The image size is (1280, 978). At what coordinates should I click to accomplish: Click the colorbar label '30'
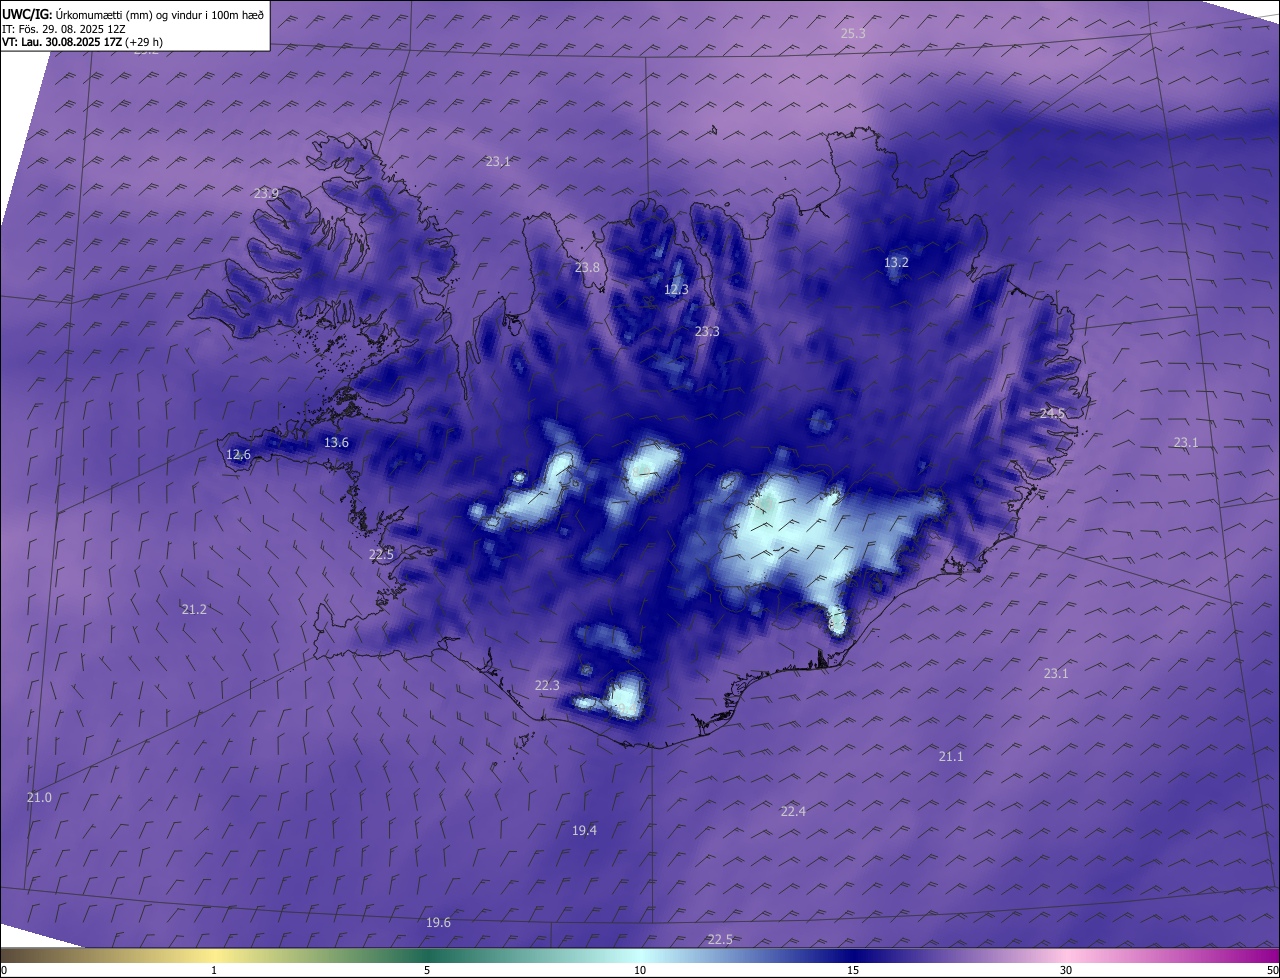pyautogui.click(x=1066, y=971)
